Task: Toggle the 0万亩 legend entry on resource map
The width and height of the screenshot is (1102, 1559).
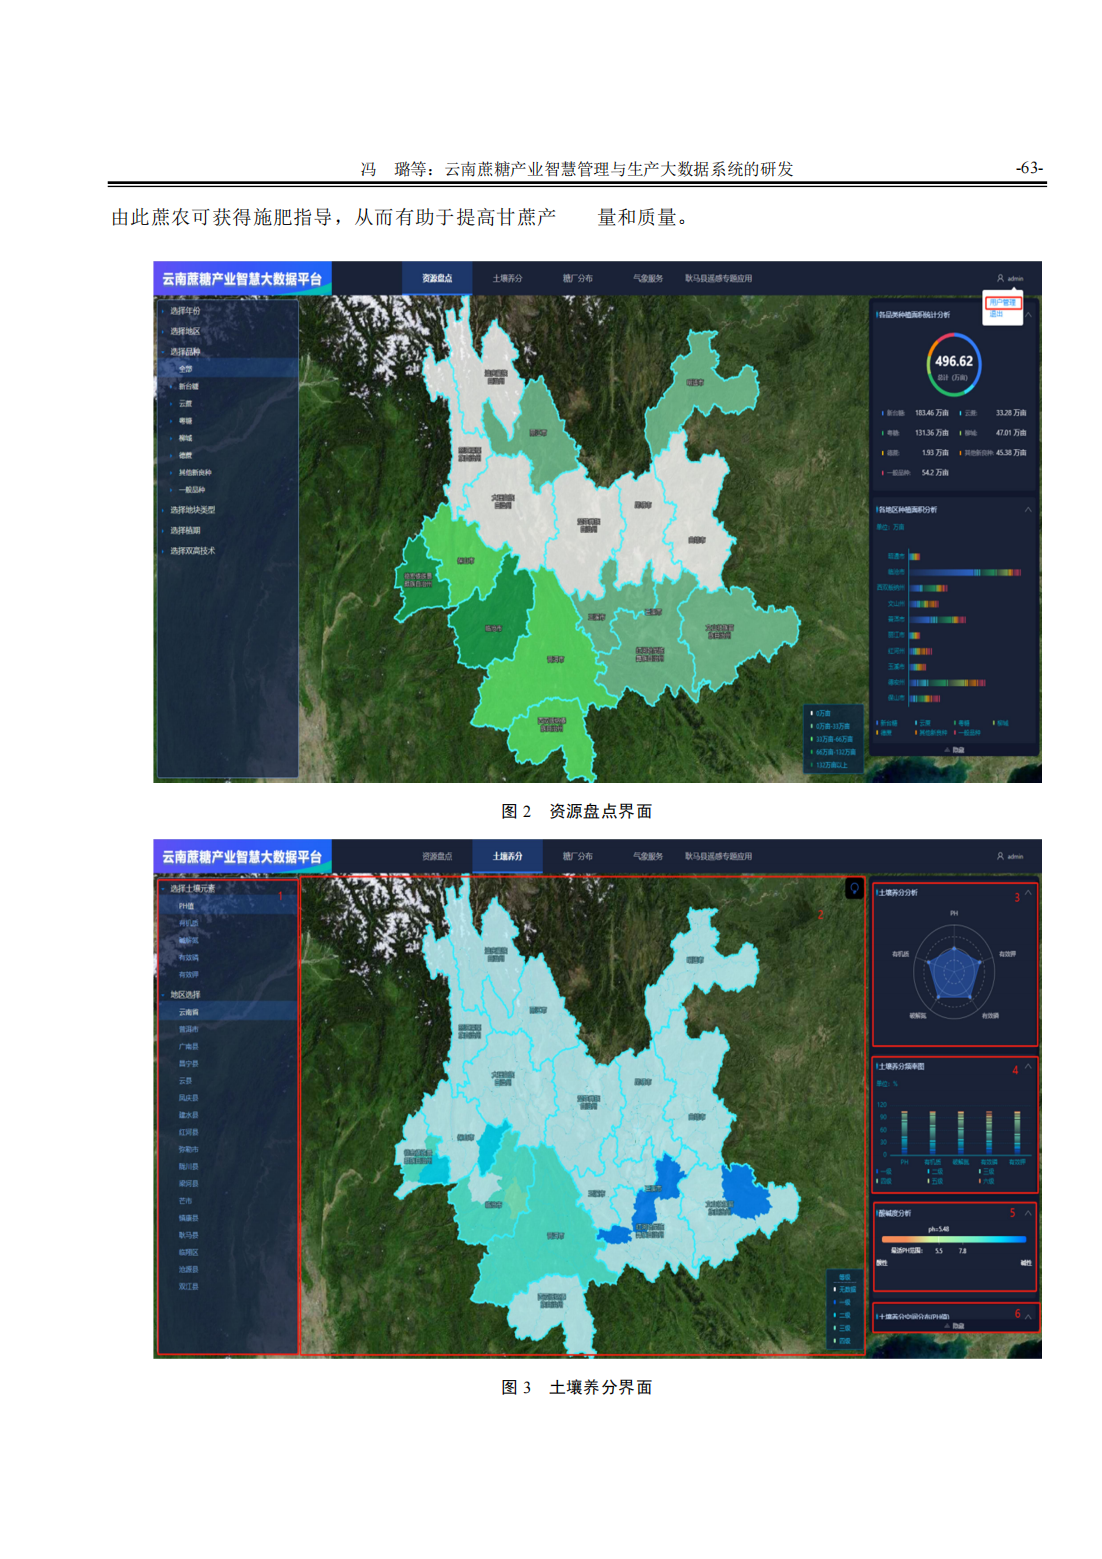Action: (x=822, y=713)
